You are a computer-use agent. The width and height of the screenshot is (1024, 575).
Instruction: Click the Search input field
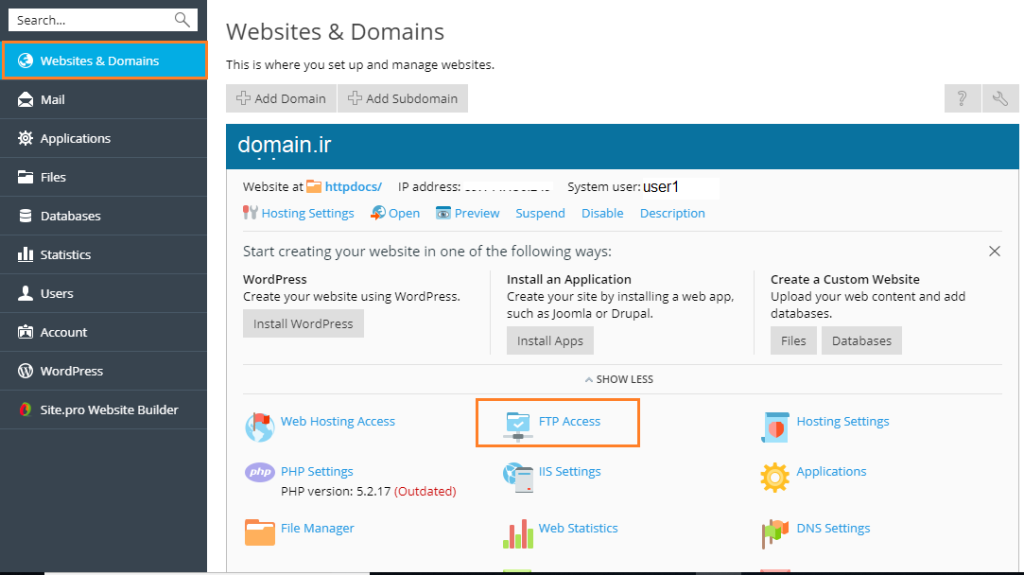tap(92, 20)
